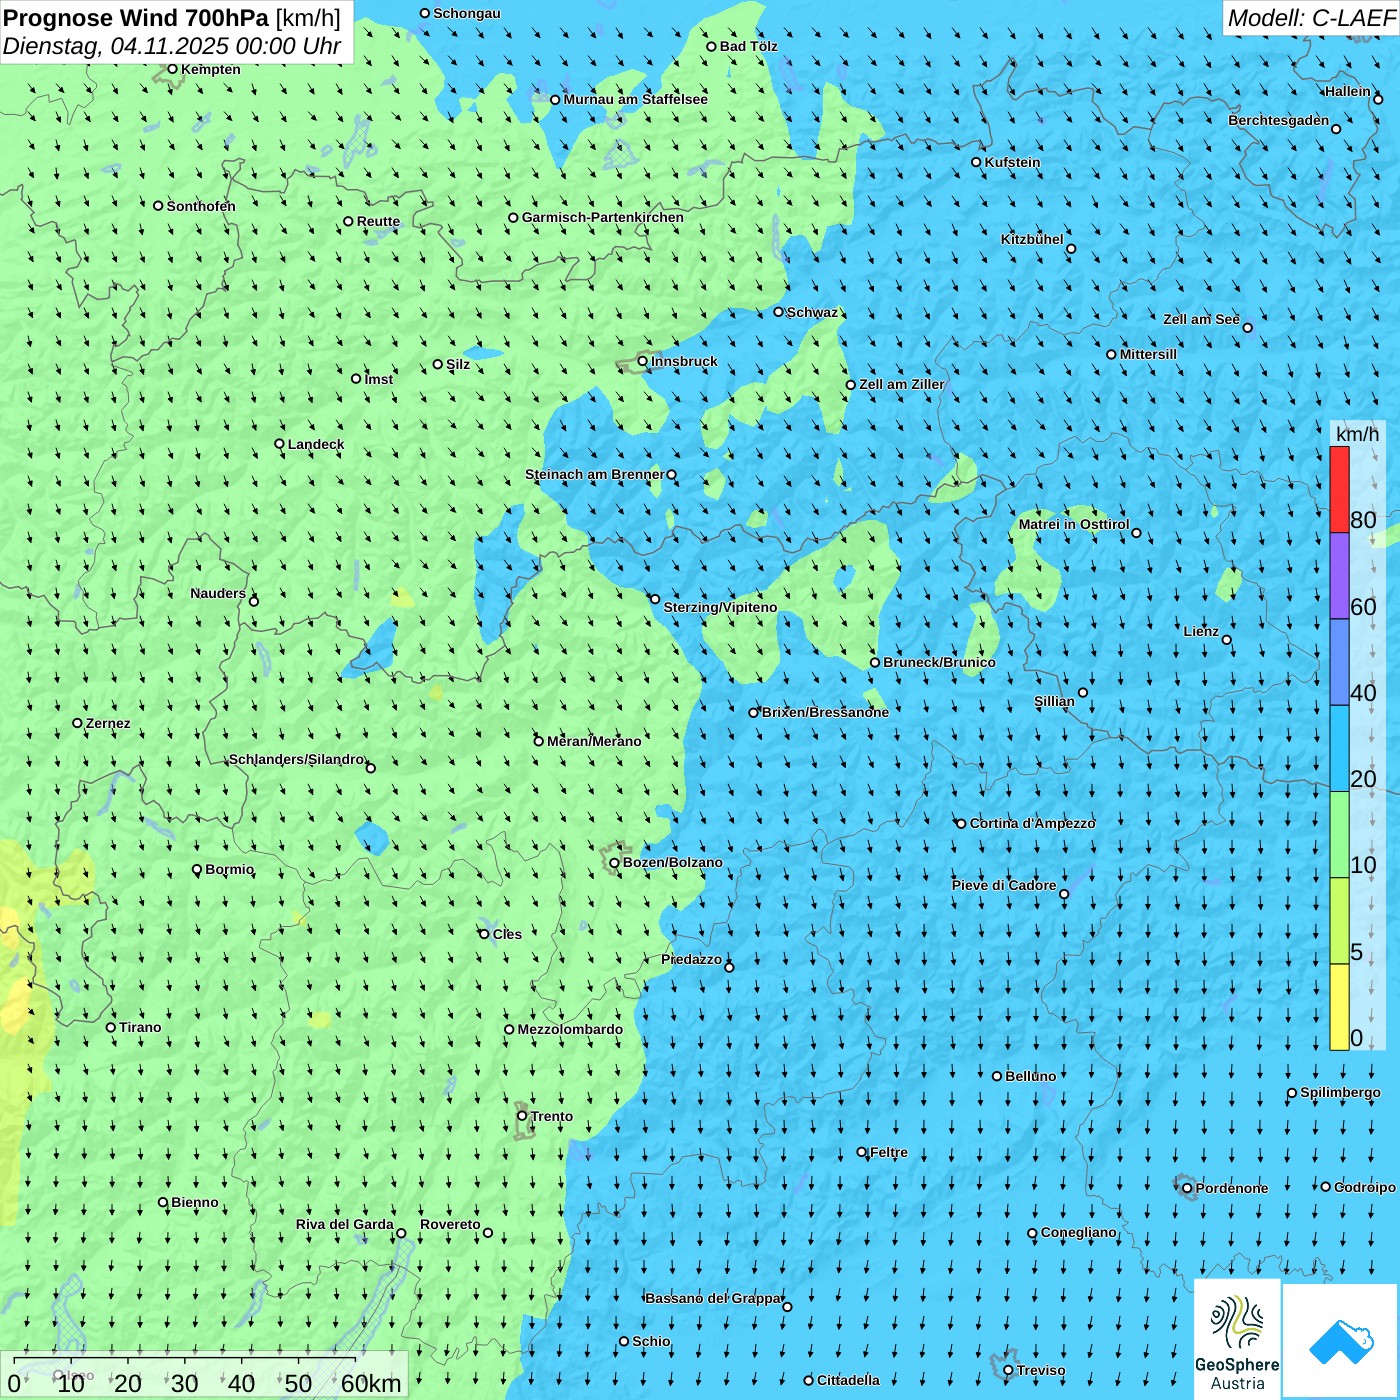The height and width of the screenshot is (1400, 1400).
Task: Click the Bozen/Bolzano city marker
Action: tap(615, 863)
